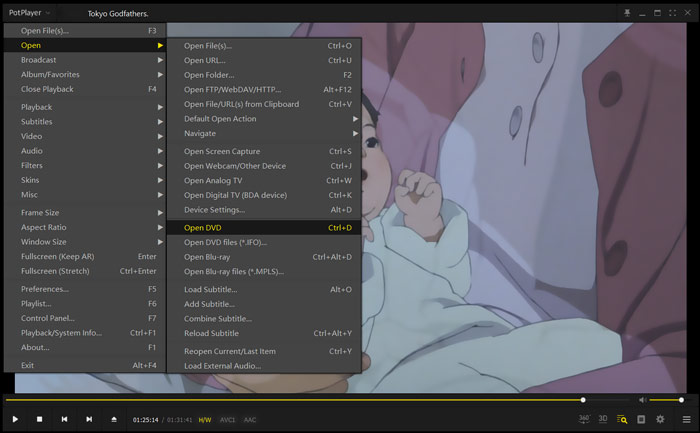
Task: Select Close Playback in main menu
Action: click(x=85, y=89)
